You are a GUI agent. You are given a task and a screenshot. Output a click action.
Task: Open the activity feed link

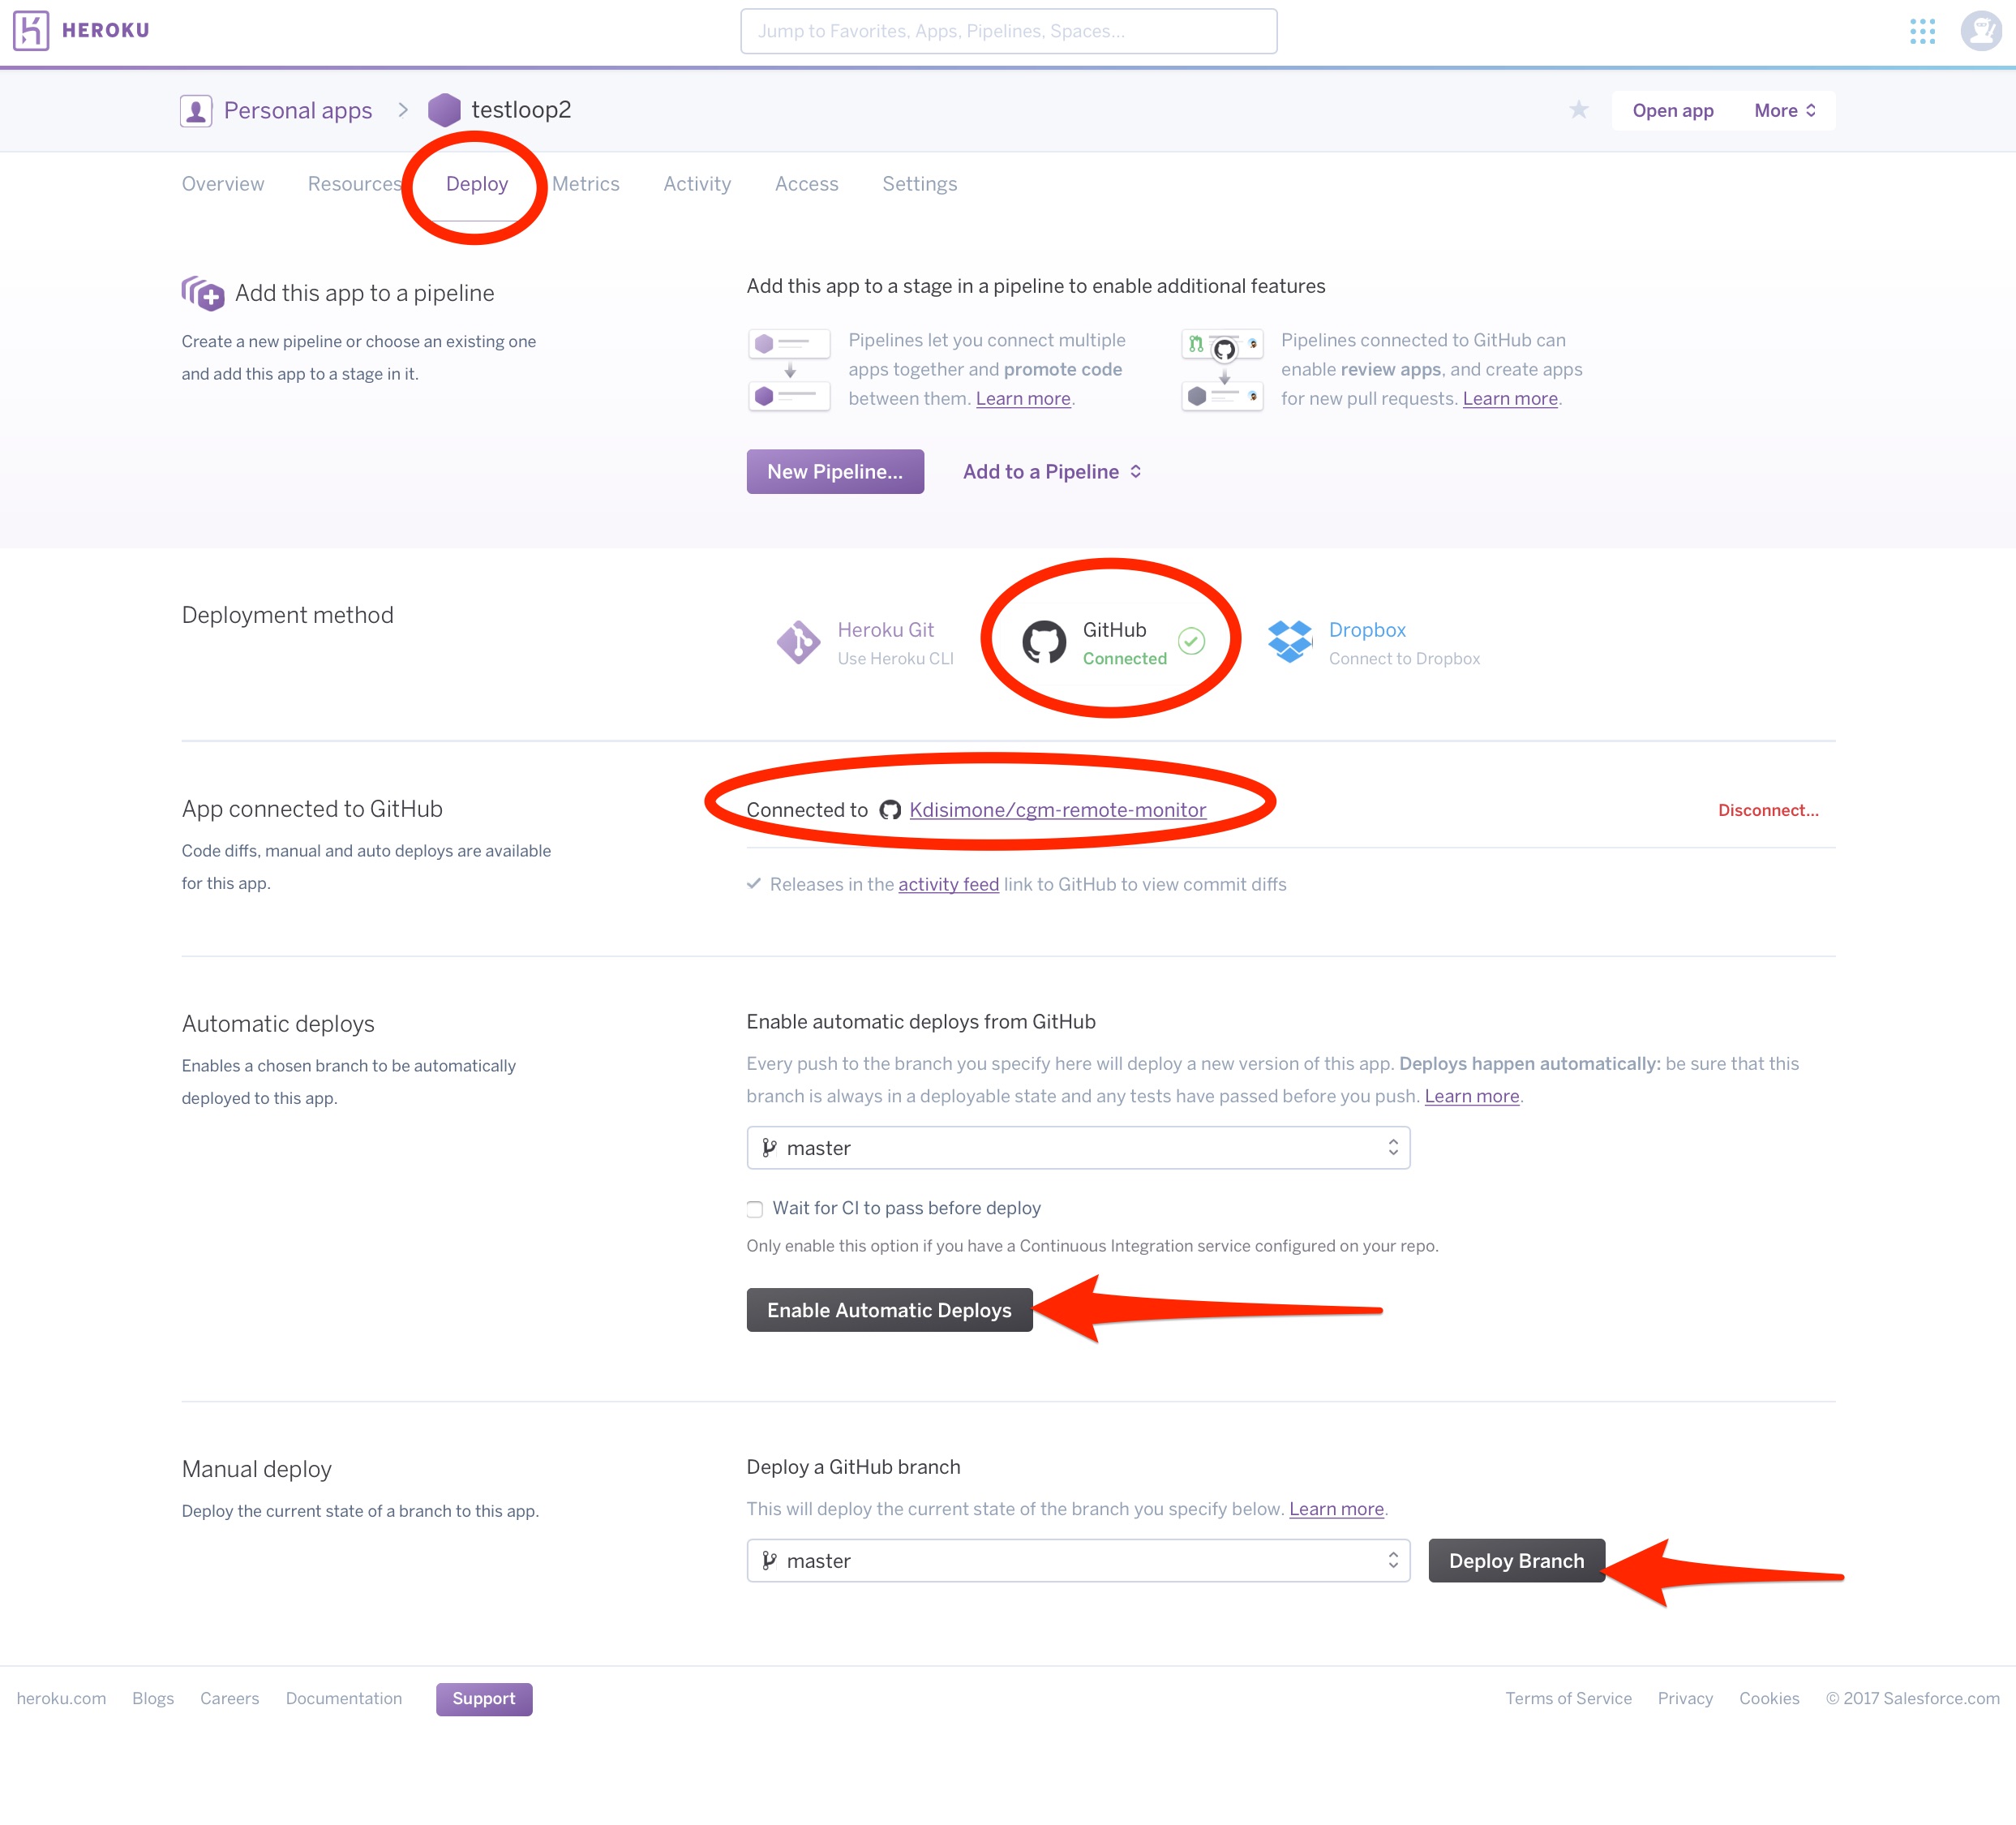pyautogui.click(x=948, y=884)
